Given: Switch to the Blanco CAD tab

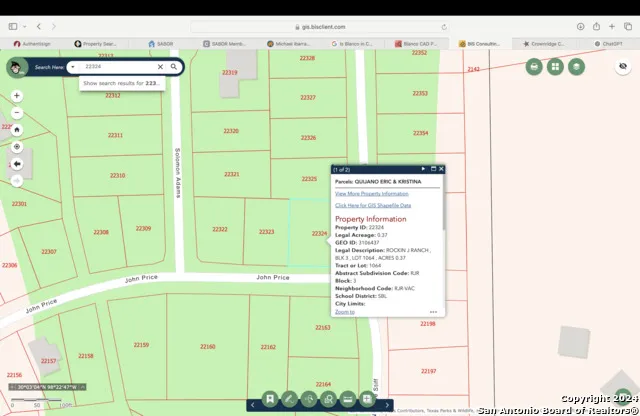Looking at the screenshot, I should coord(416,44).
